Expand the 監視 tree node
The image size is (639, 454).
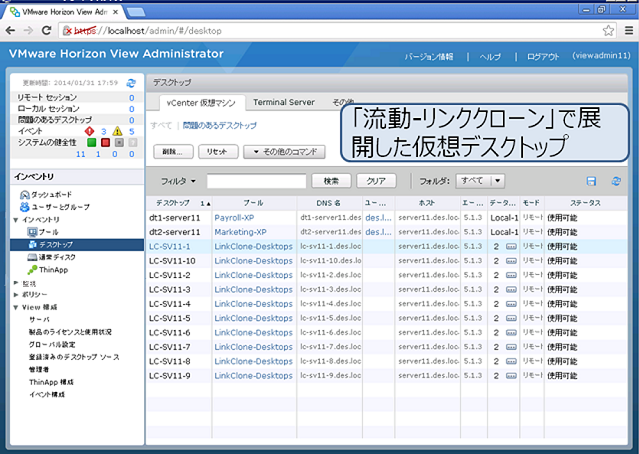(15, 283)
